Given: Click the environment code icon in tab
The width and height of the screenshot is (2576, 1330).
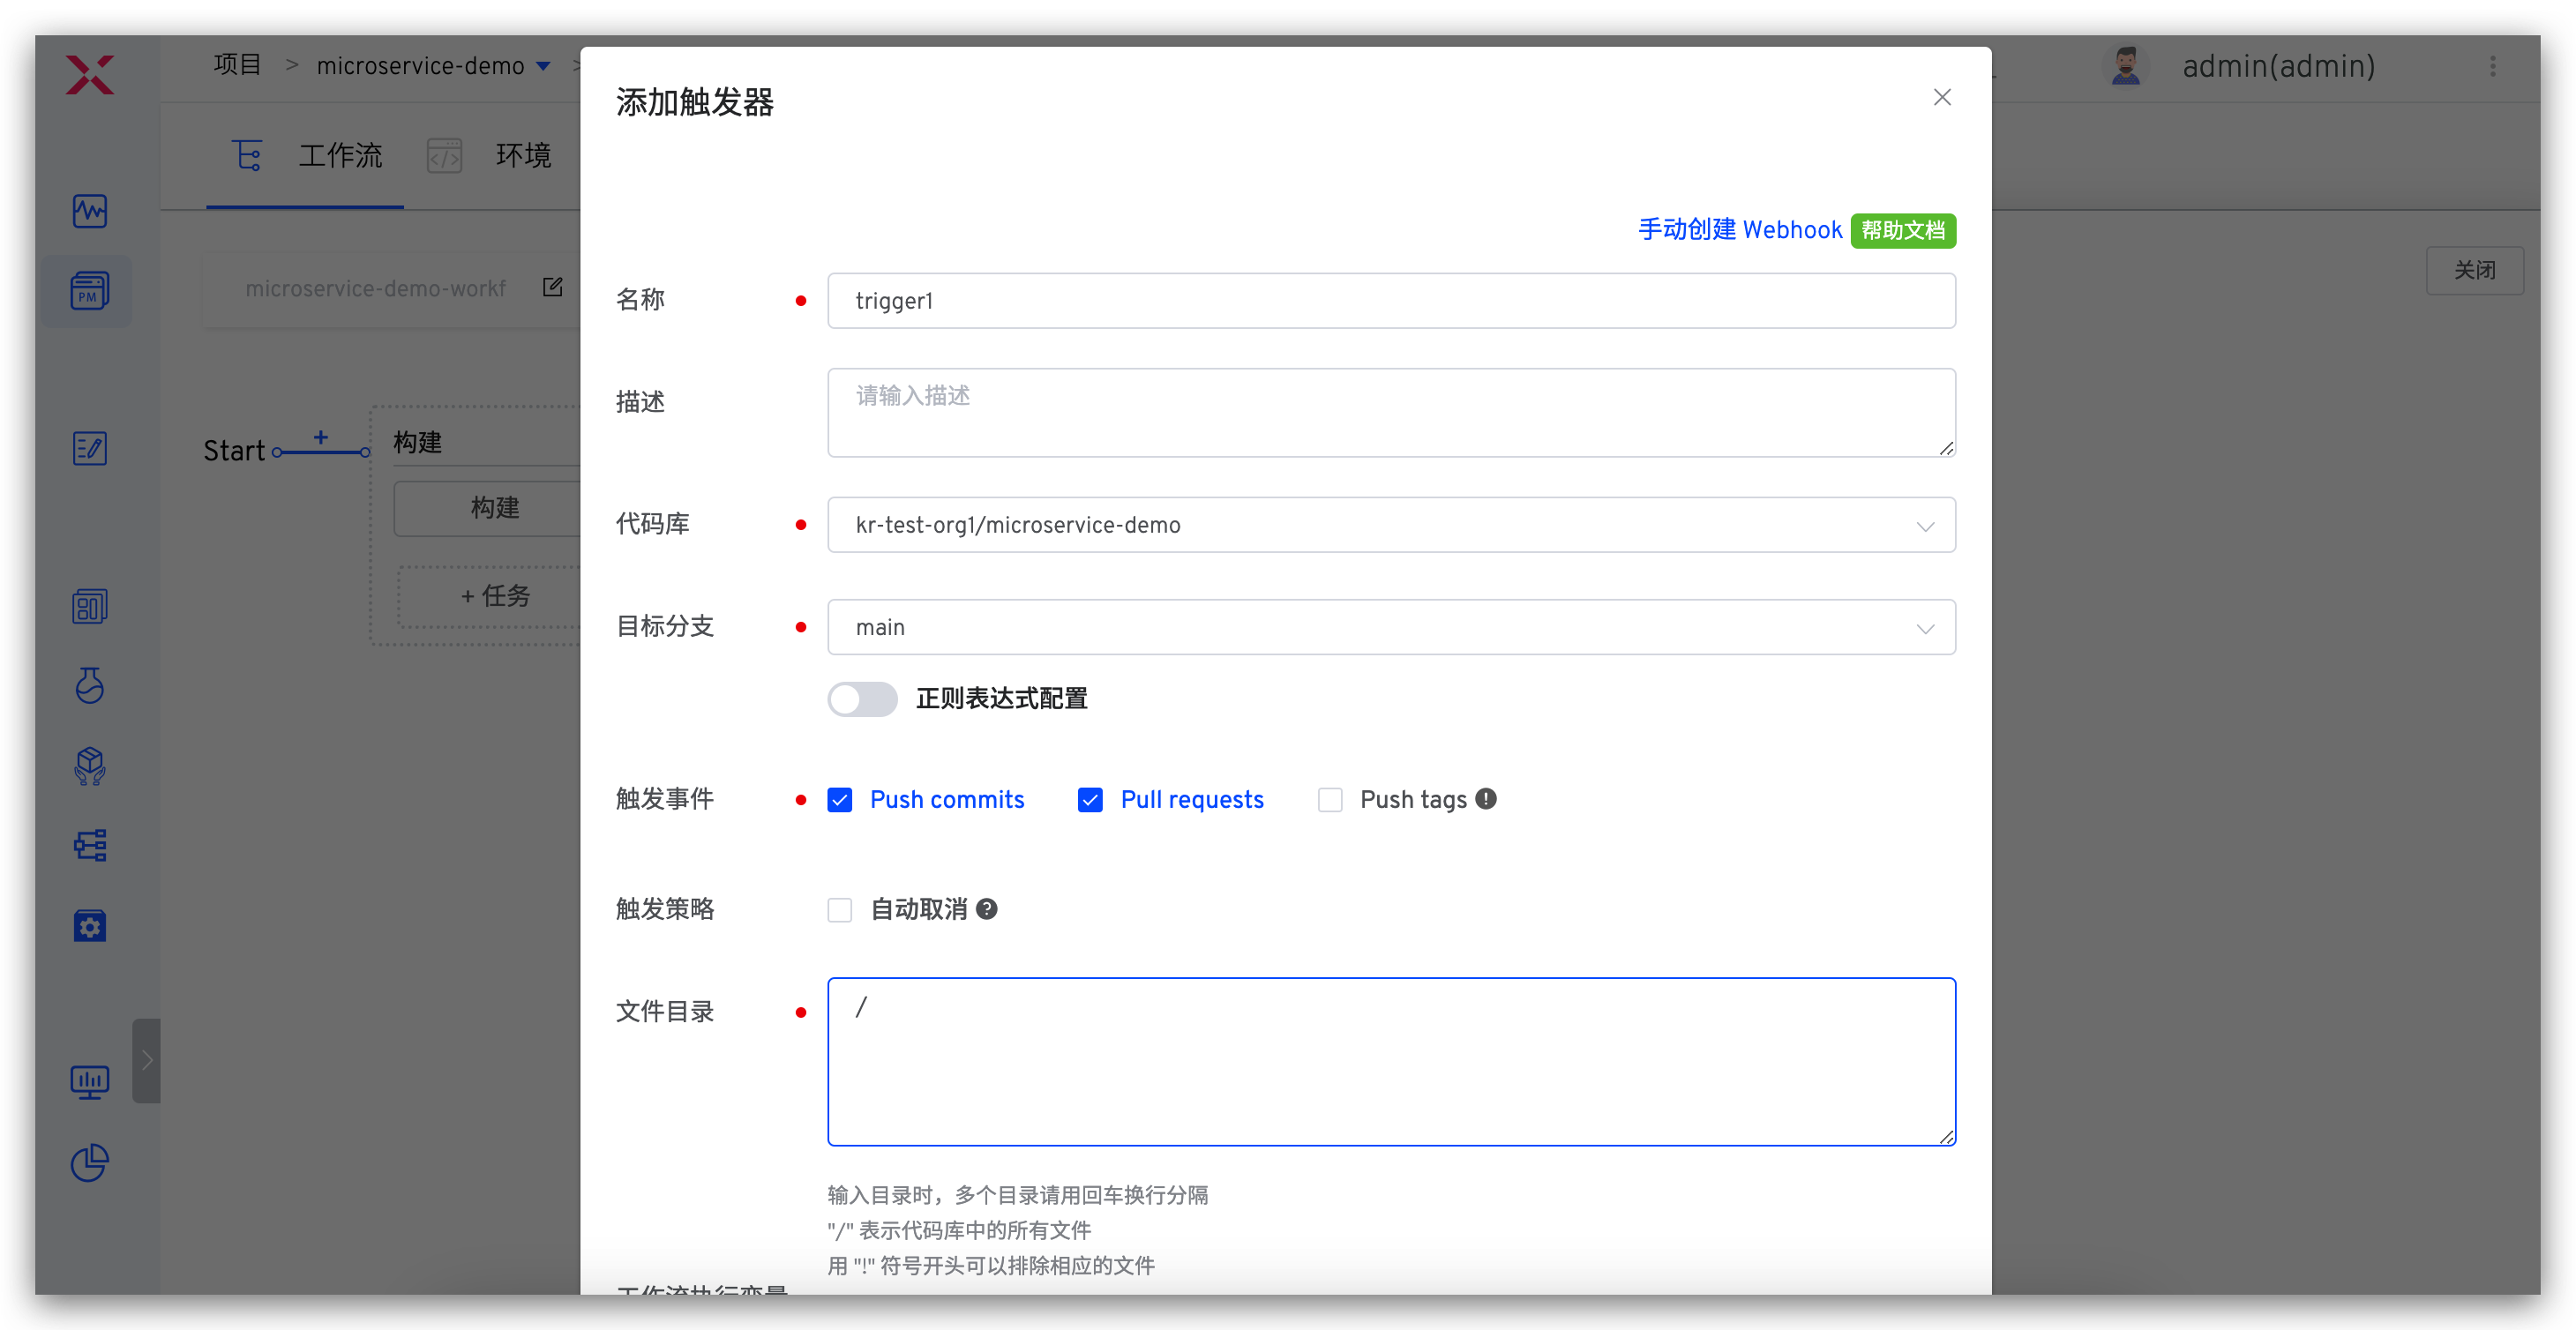Looking at the screenshot, I should click(444, 156).
